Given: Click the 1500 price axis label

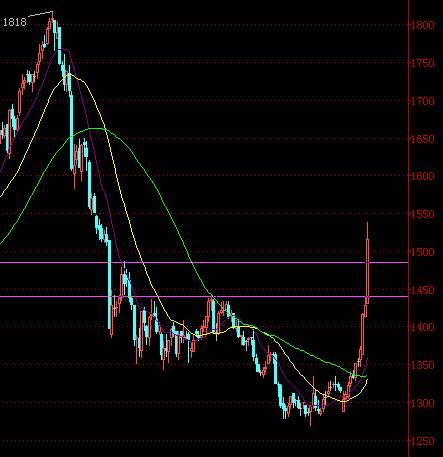Looking at the screenshot, I should click(x=423, y=252).
